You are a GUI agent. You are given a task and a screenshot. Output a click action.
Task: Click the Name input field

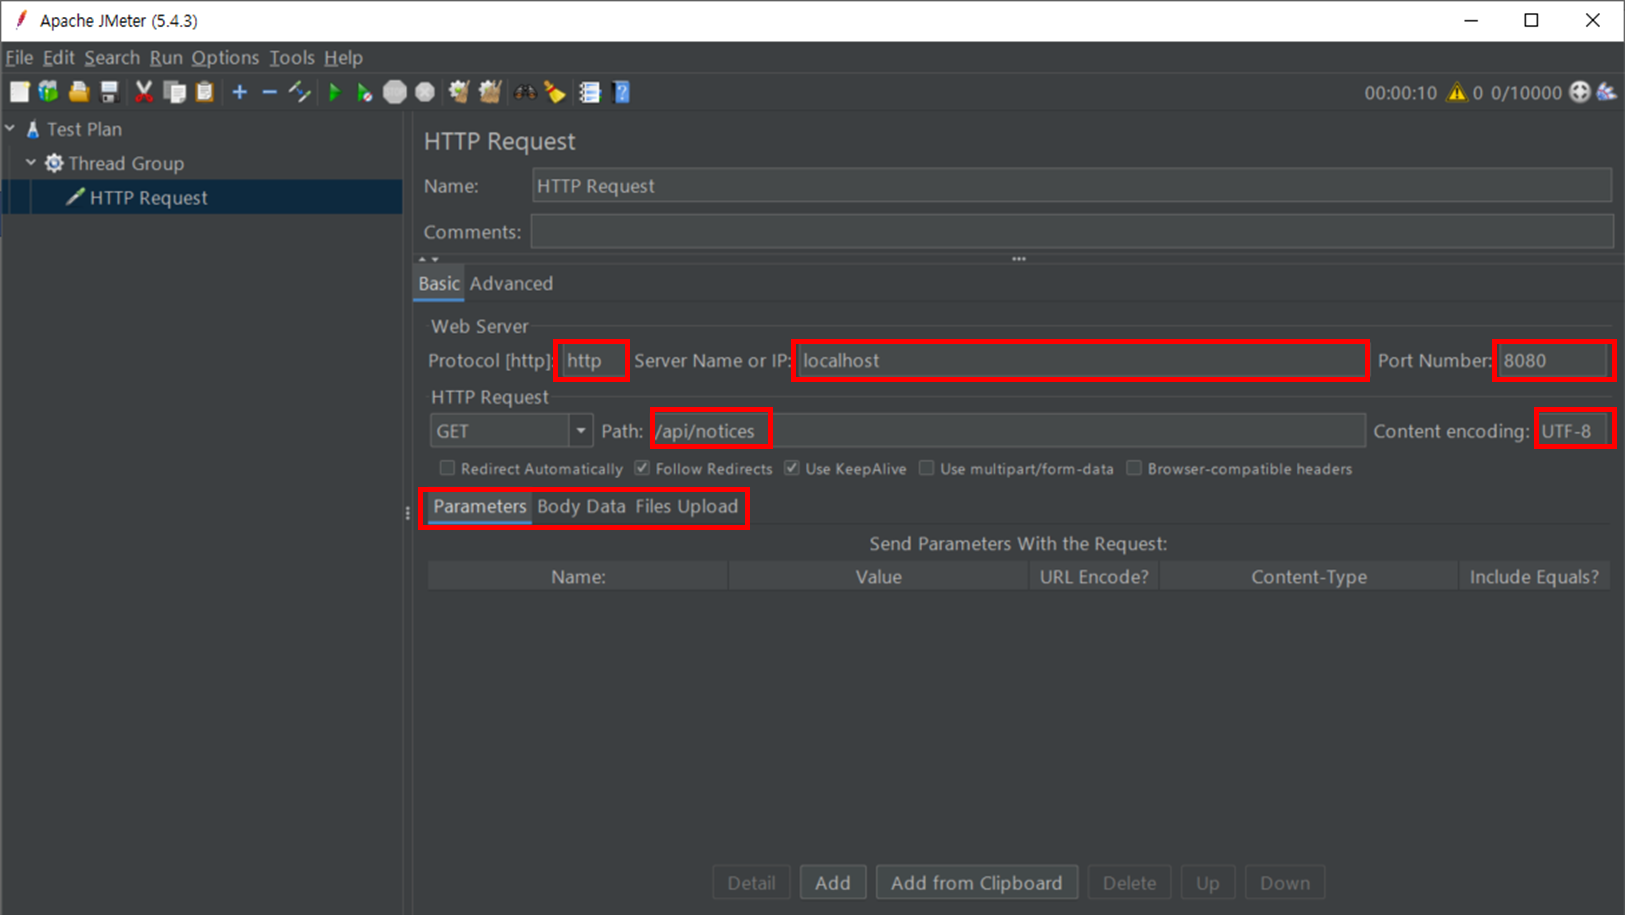click(x=1072, y=186)
